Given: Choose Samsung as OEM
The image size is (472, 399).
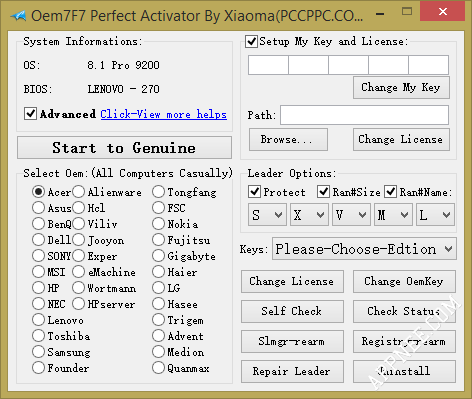Looking at the screenshot, I should click(x=38, y=352).
